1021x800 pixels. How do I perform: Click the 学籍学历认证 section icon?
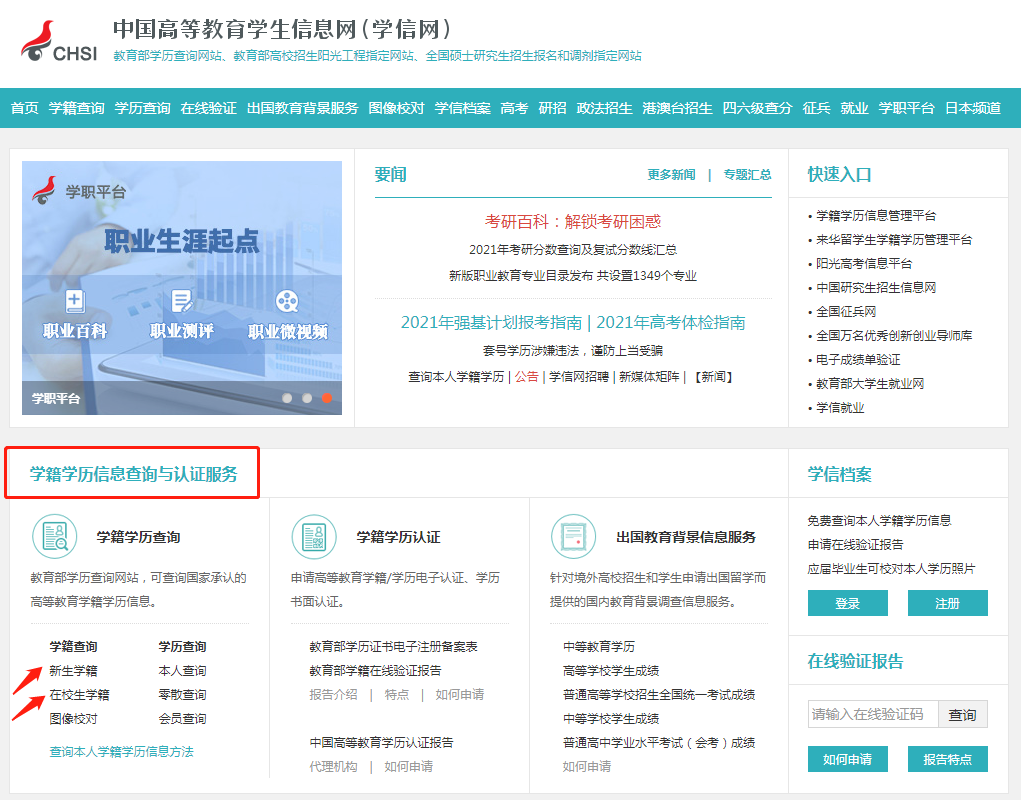[x=314, y=537]
